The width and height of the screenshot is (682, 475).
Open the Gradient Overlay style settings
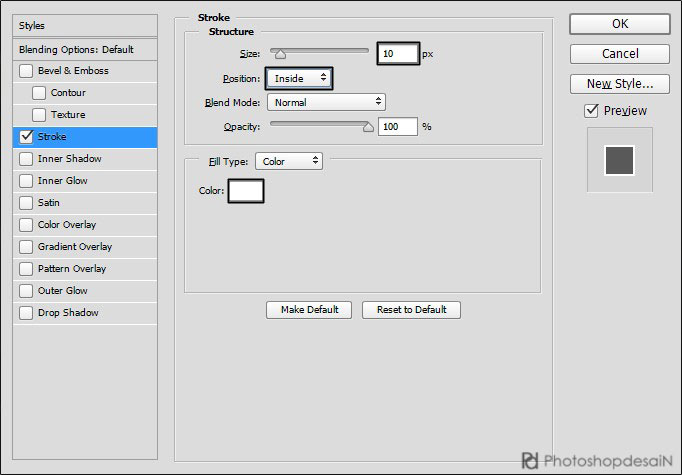74,247
